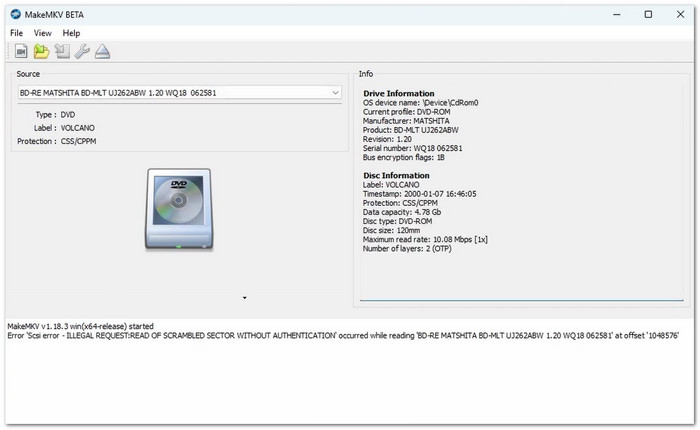The height and width of the screenshot is (430, 700).
Task: Click the MakeMKV app logo in title bar
Action: (x=16, y=14)
